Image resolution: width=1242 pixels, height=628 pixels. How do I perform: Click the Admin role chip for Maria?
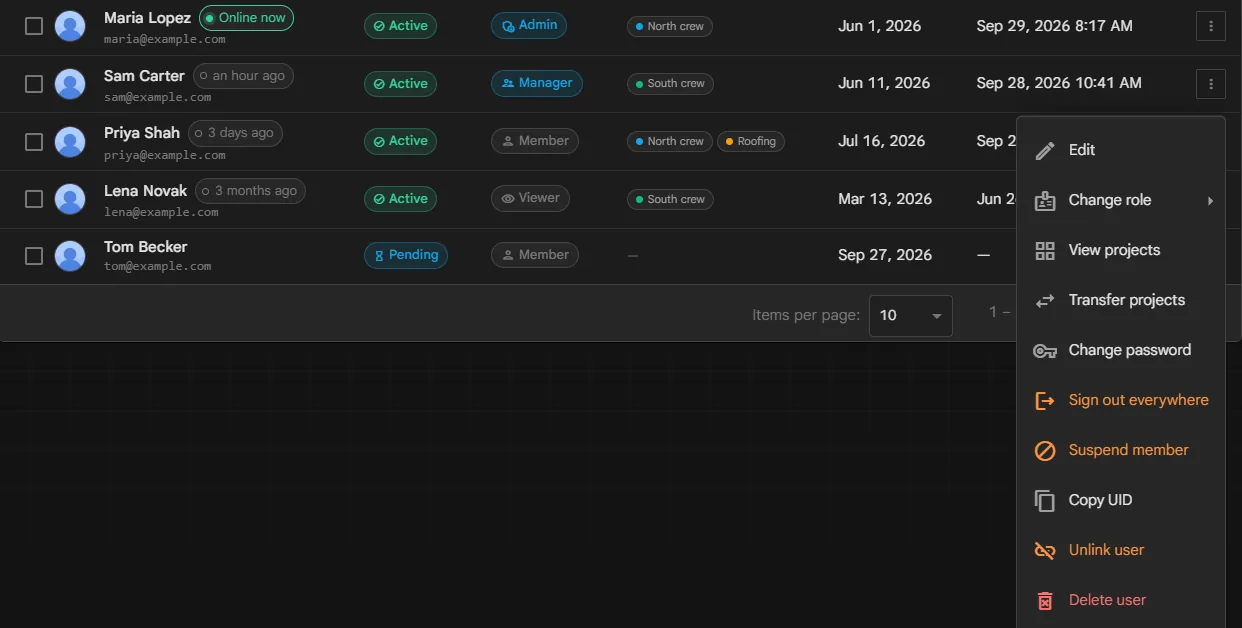point(529,26)
